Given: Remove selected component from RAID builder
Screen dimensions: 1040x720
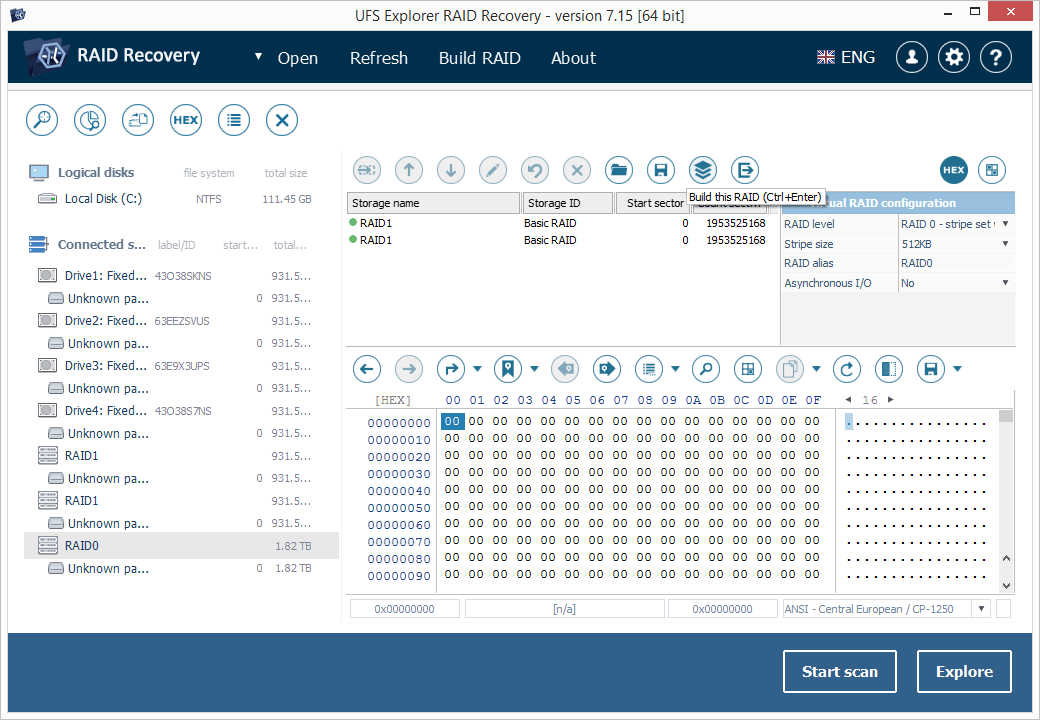Looking at the screenshot, I should click(577, 170).
